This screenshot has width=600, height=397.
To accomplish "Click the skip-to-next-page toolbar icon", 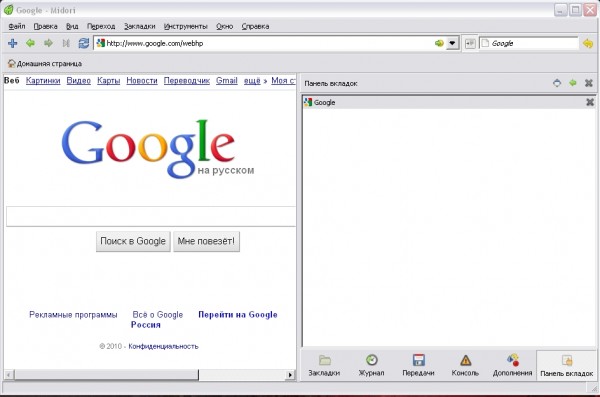I will point(66,43).
